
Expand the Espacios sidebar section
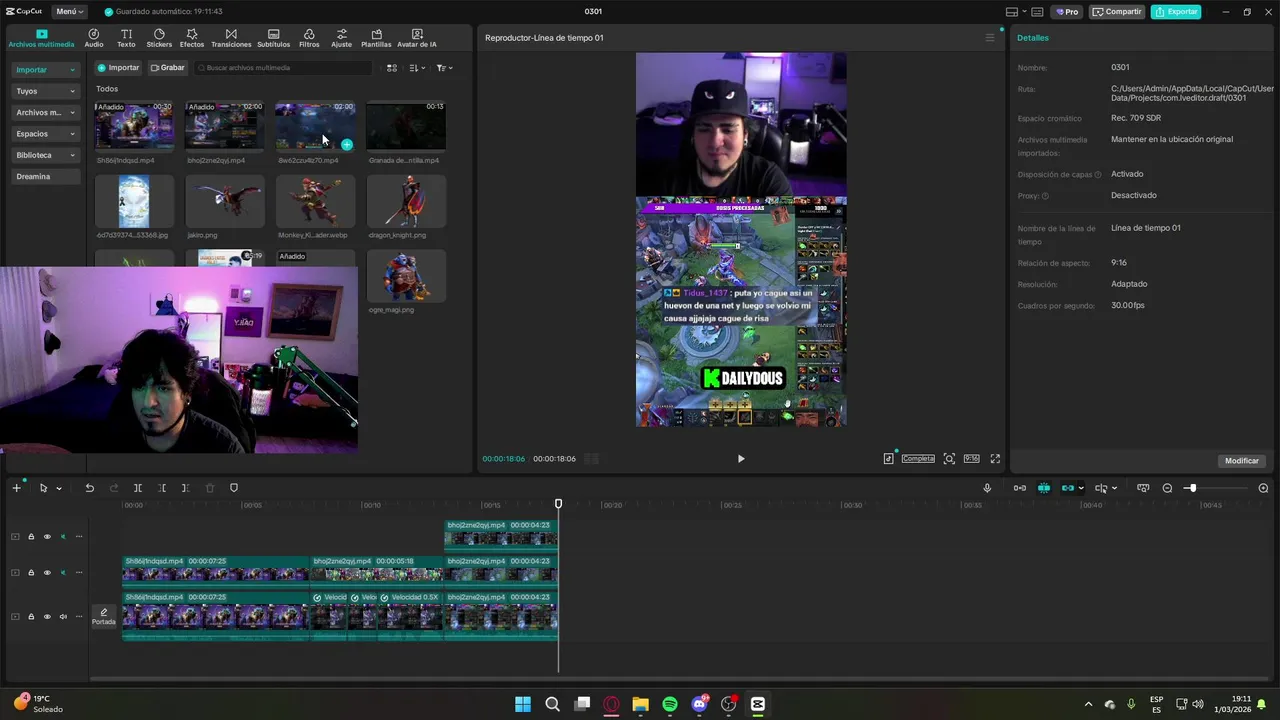46,134
